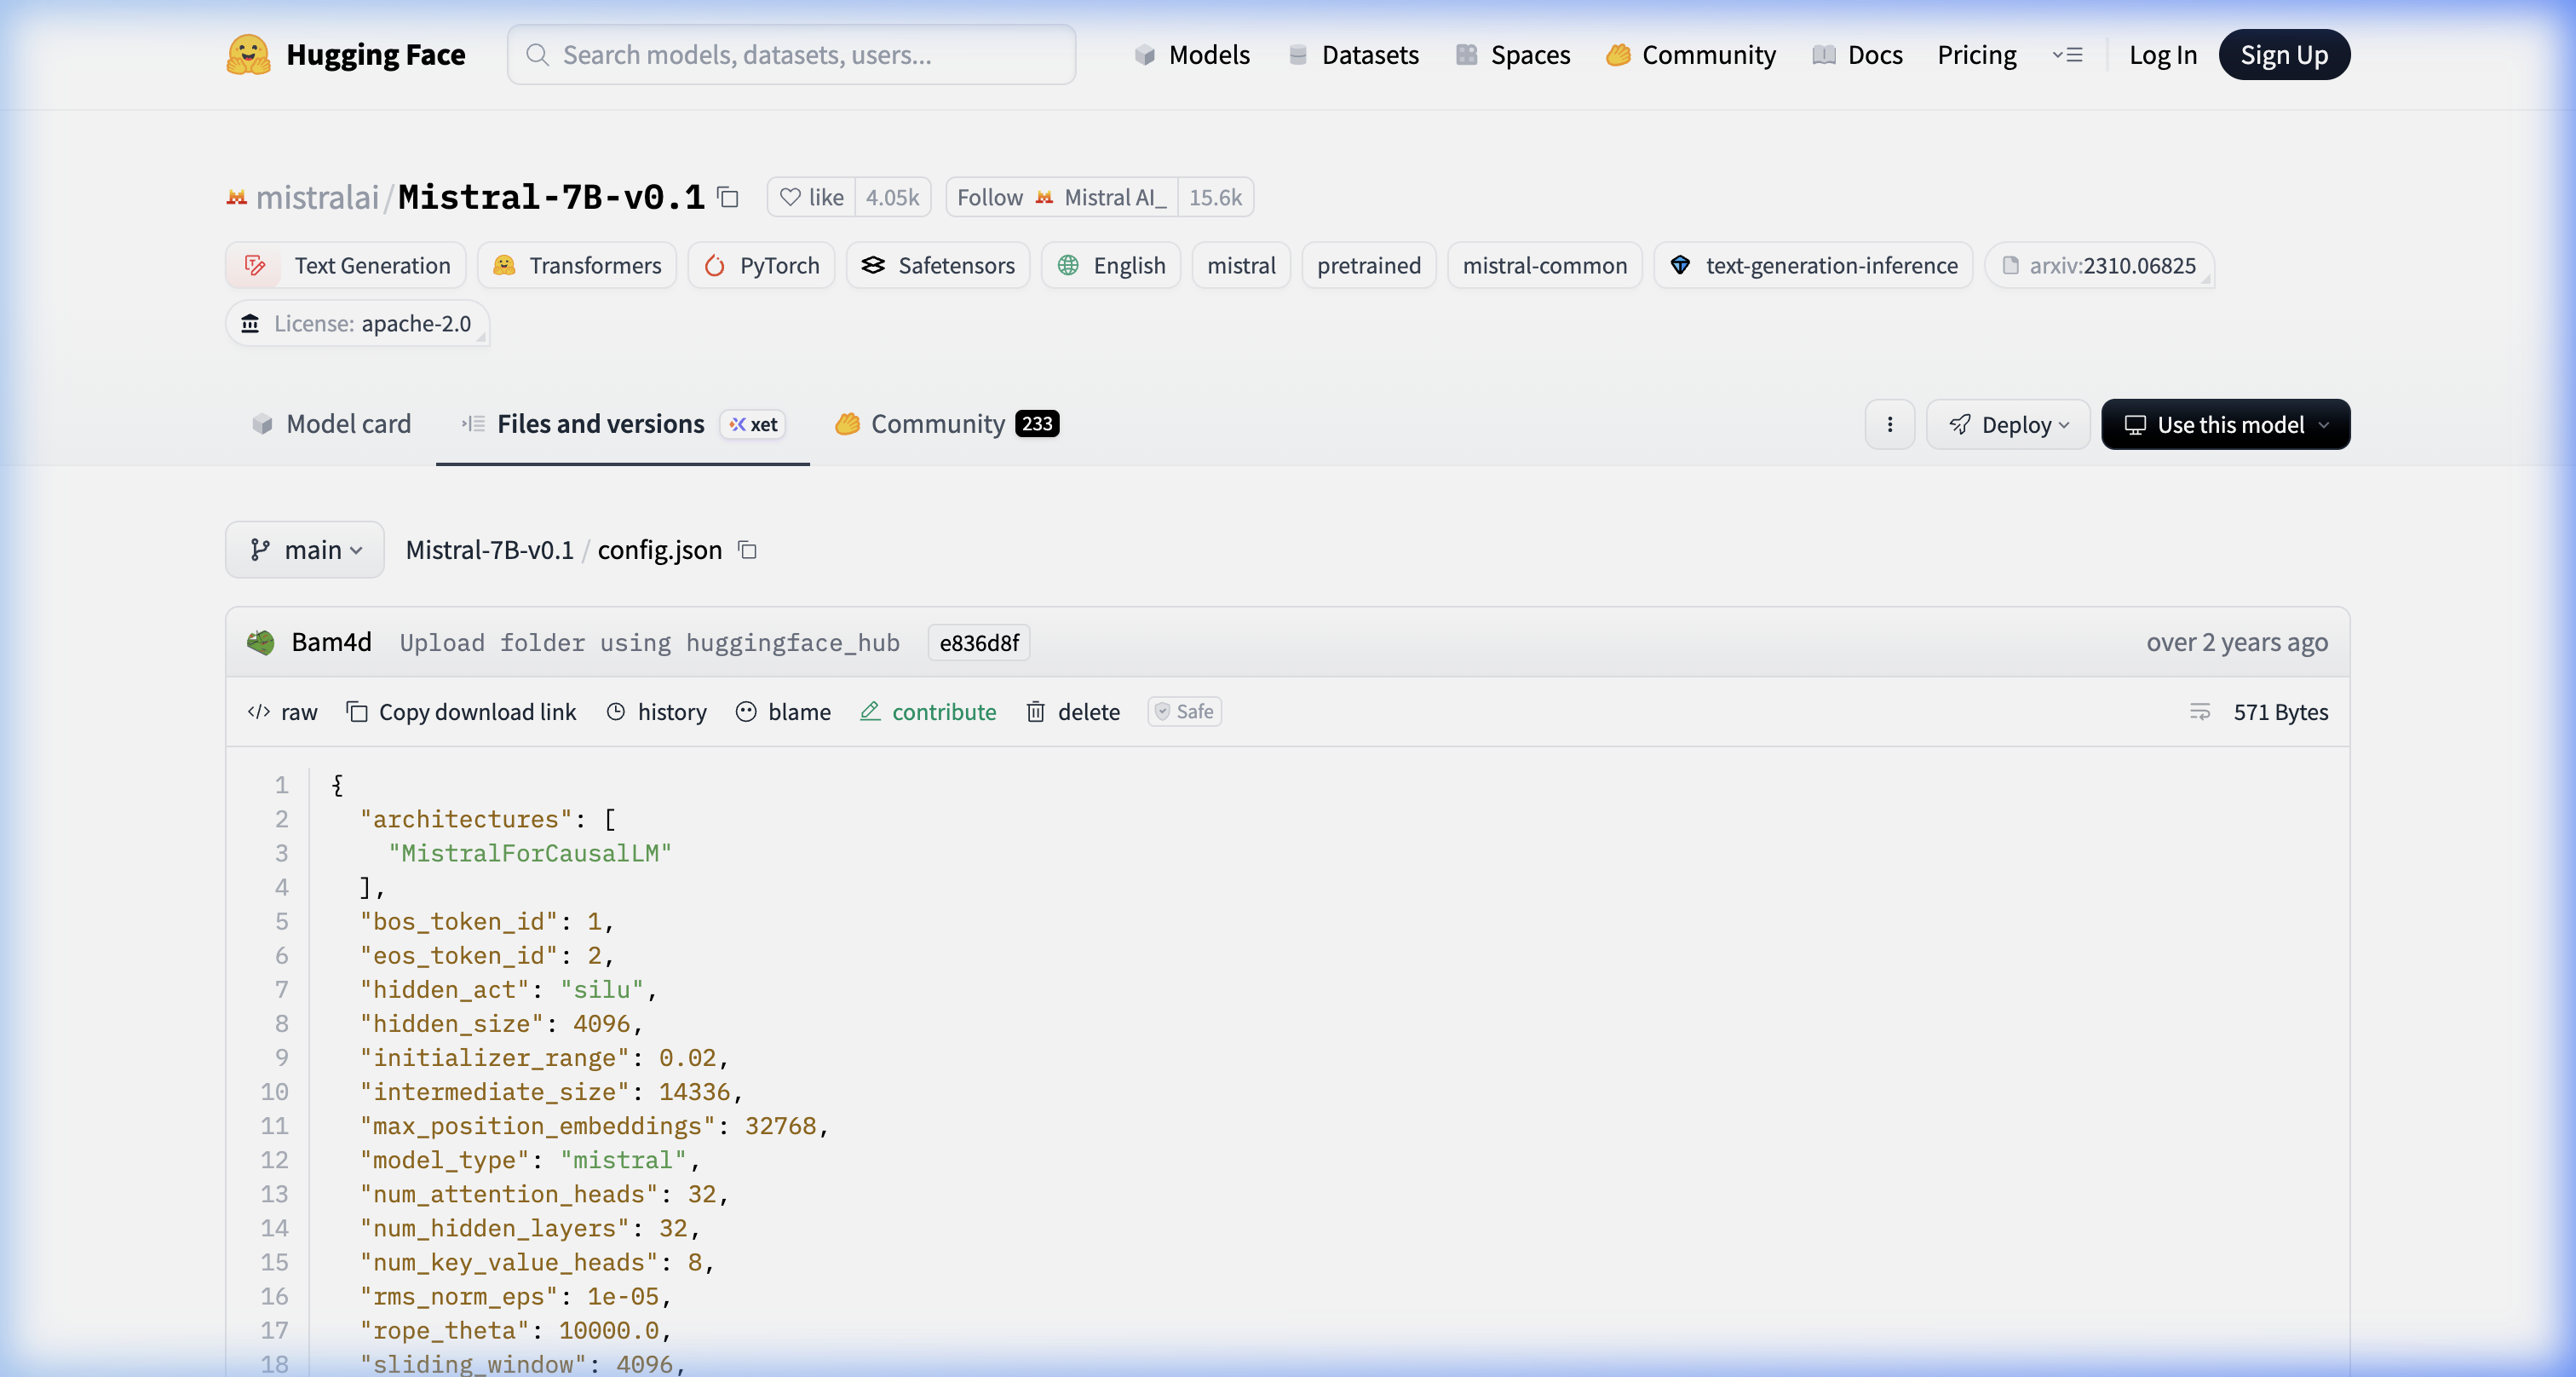View the raw config.json file
This screenshot has height=1377, width=2576.
click(x=282, y=712)
